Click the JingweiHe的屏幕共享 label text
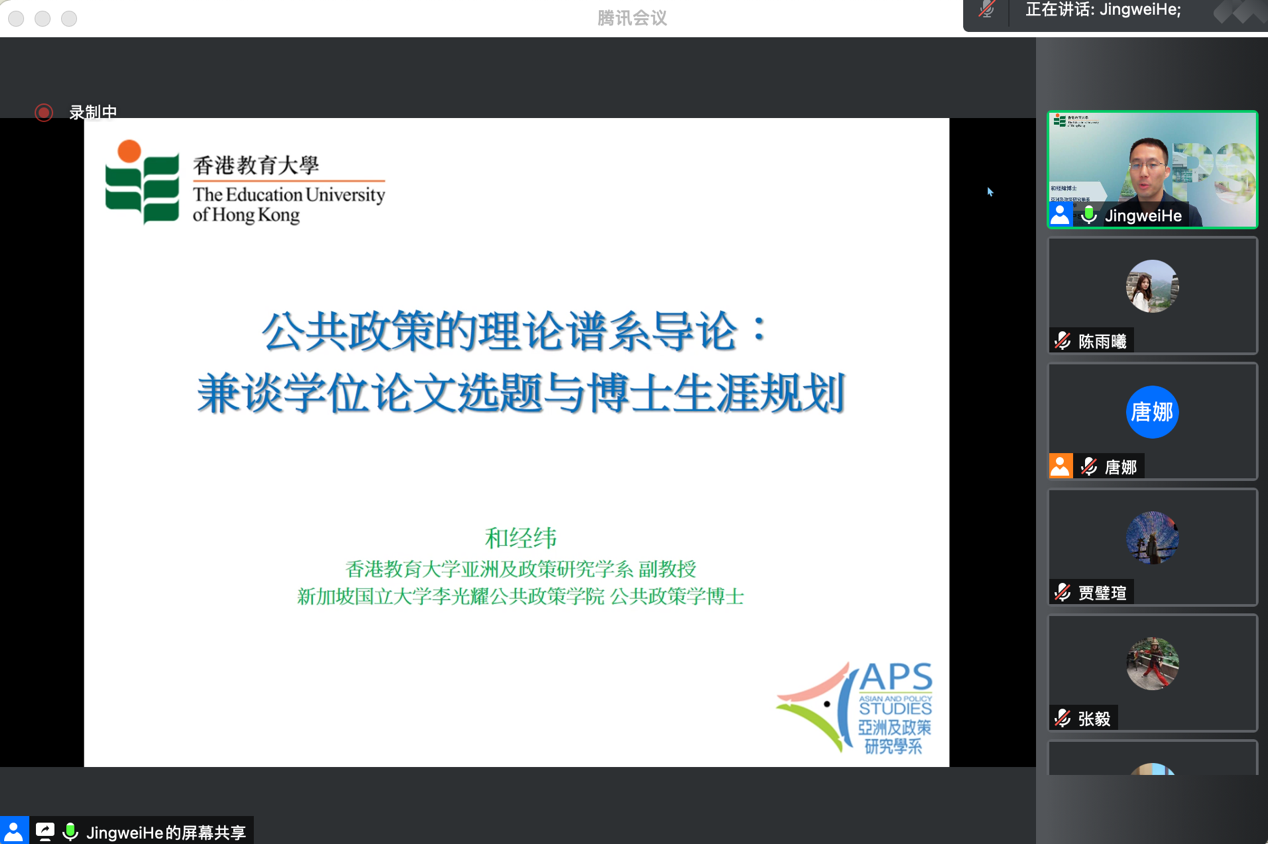This screenshot has height=844, width=1268. pos(166,832)
